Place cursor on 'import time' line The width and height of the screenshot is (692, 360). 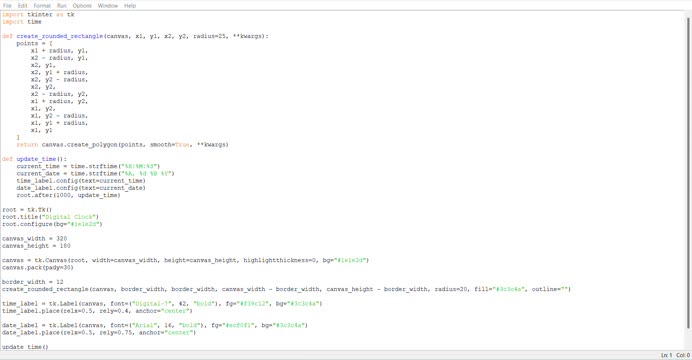coord(22,22)
